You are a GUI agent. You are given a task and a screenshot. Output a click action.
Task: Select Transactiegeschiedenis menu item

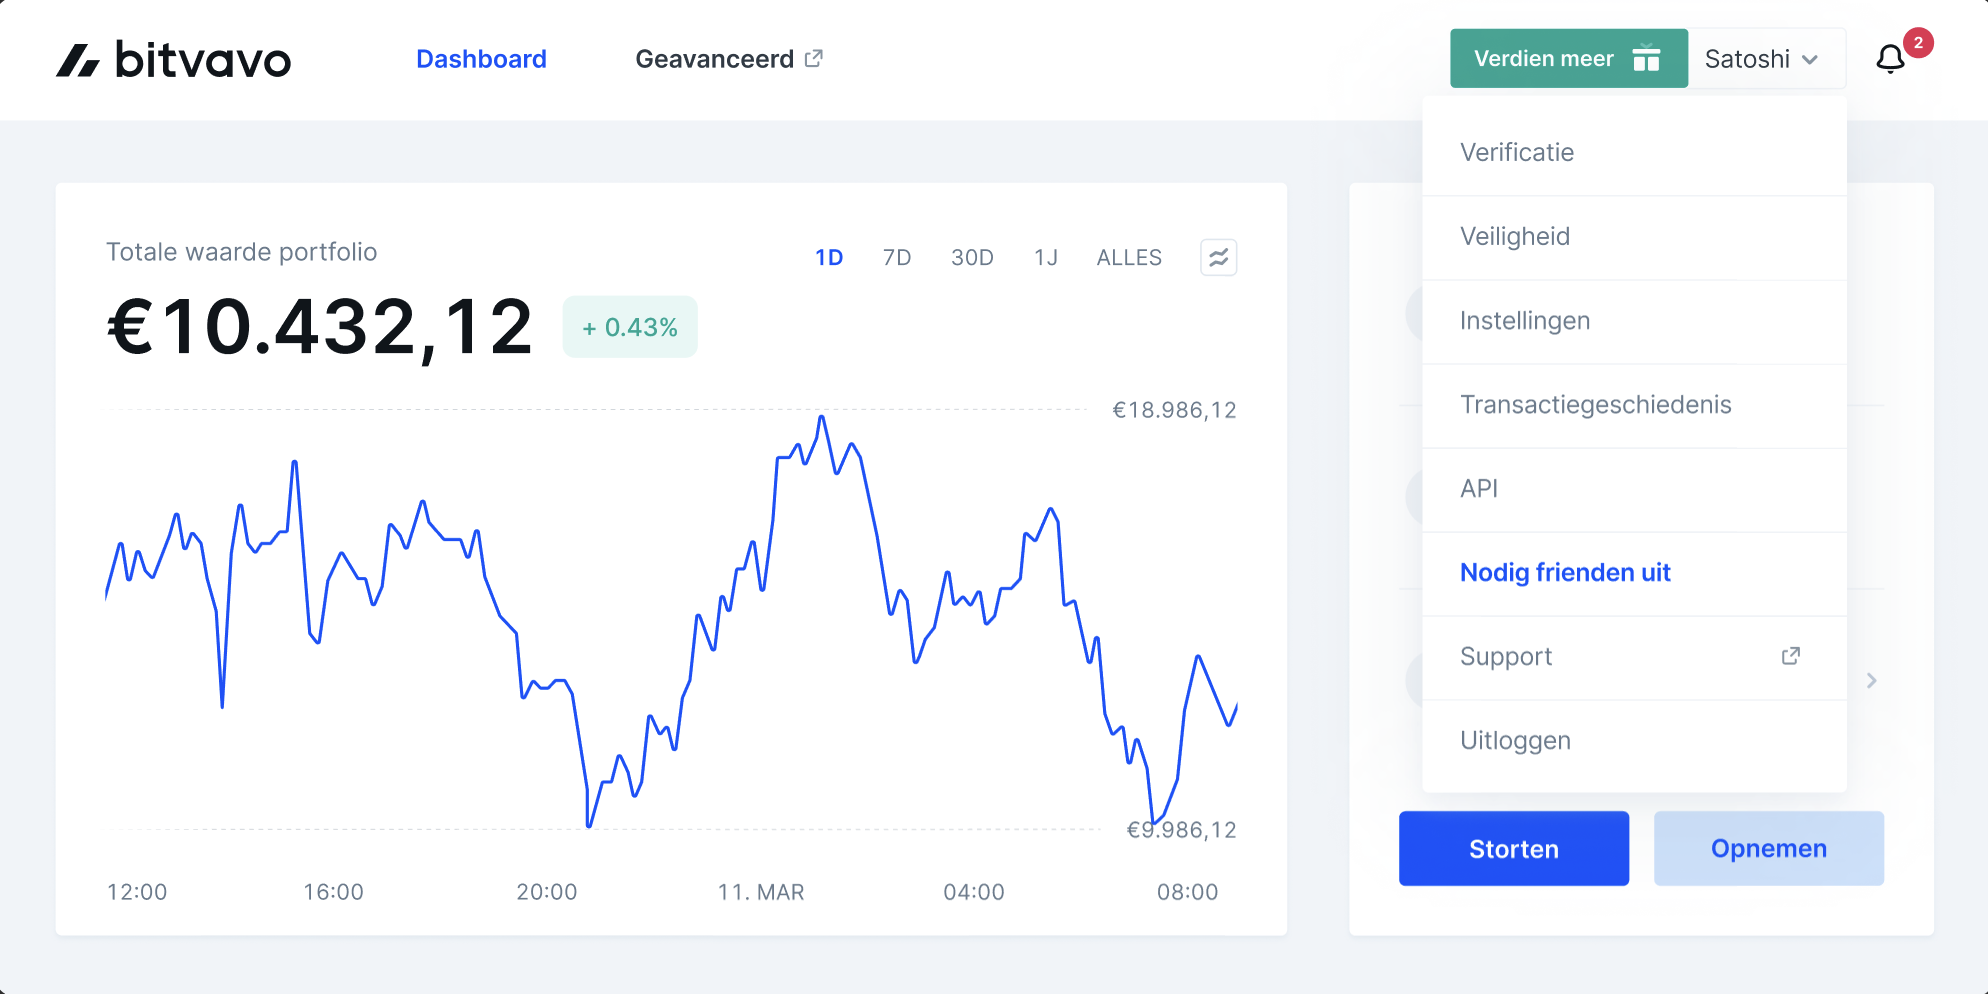(1595, 404)
